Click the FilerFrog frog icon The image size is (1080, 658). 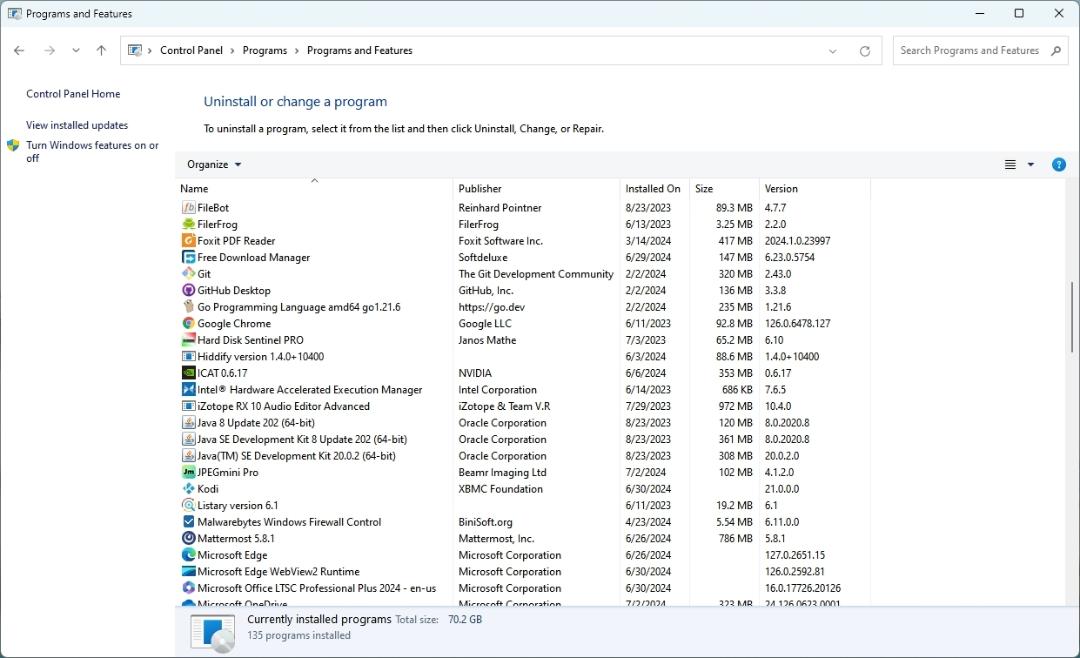pos(188,224)
